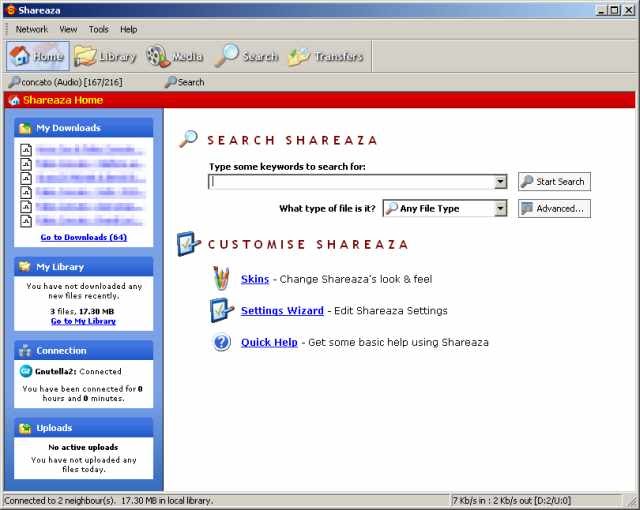This screenshot has height=510, width=640.
Task: Click the My Library panel header
Action: point(84,267)
